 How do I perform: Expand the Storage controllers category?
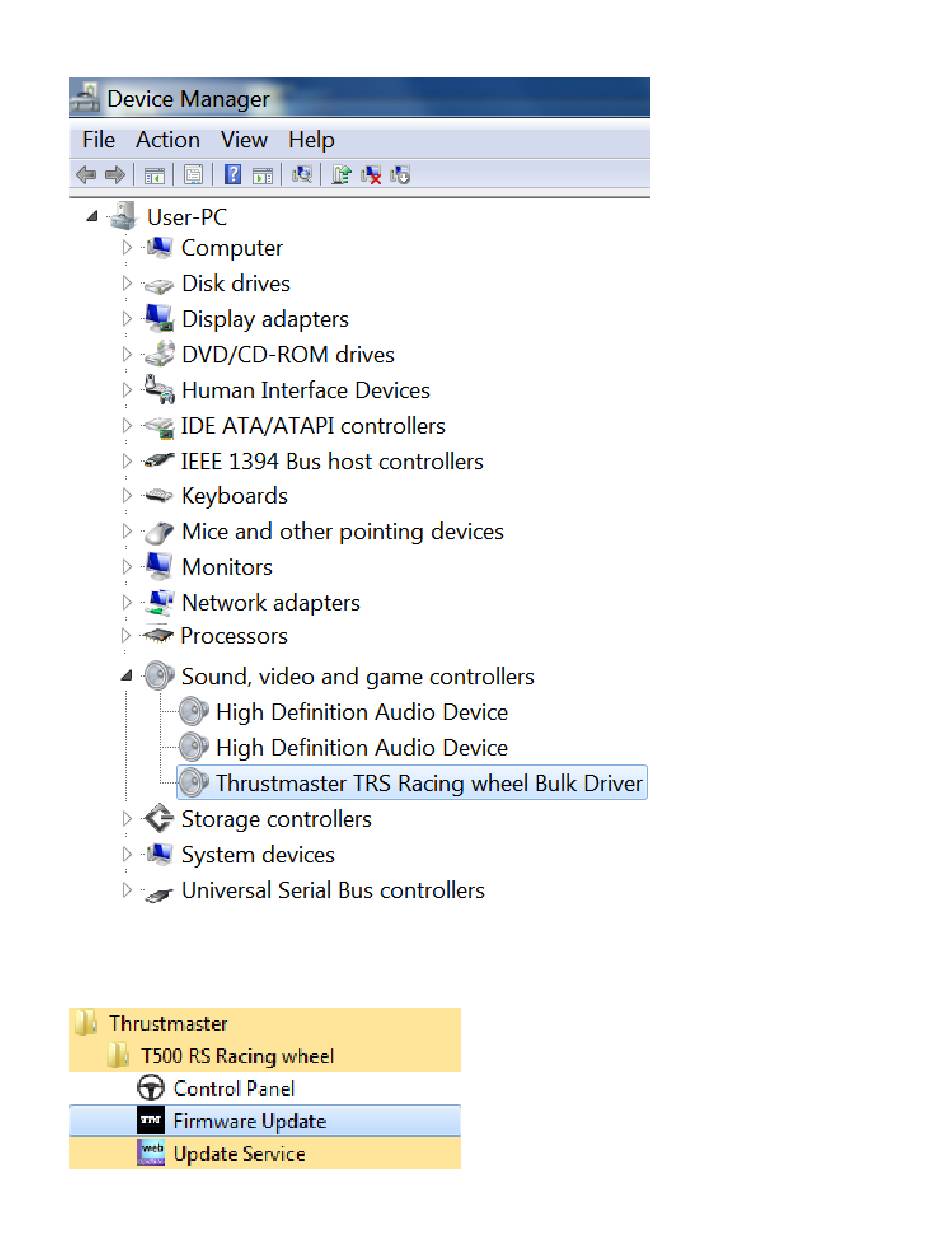[127, 818]
